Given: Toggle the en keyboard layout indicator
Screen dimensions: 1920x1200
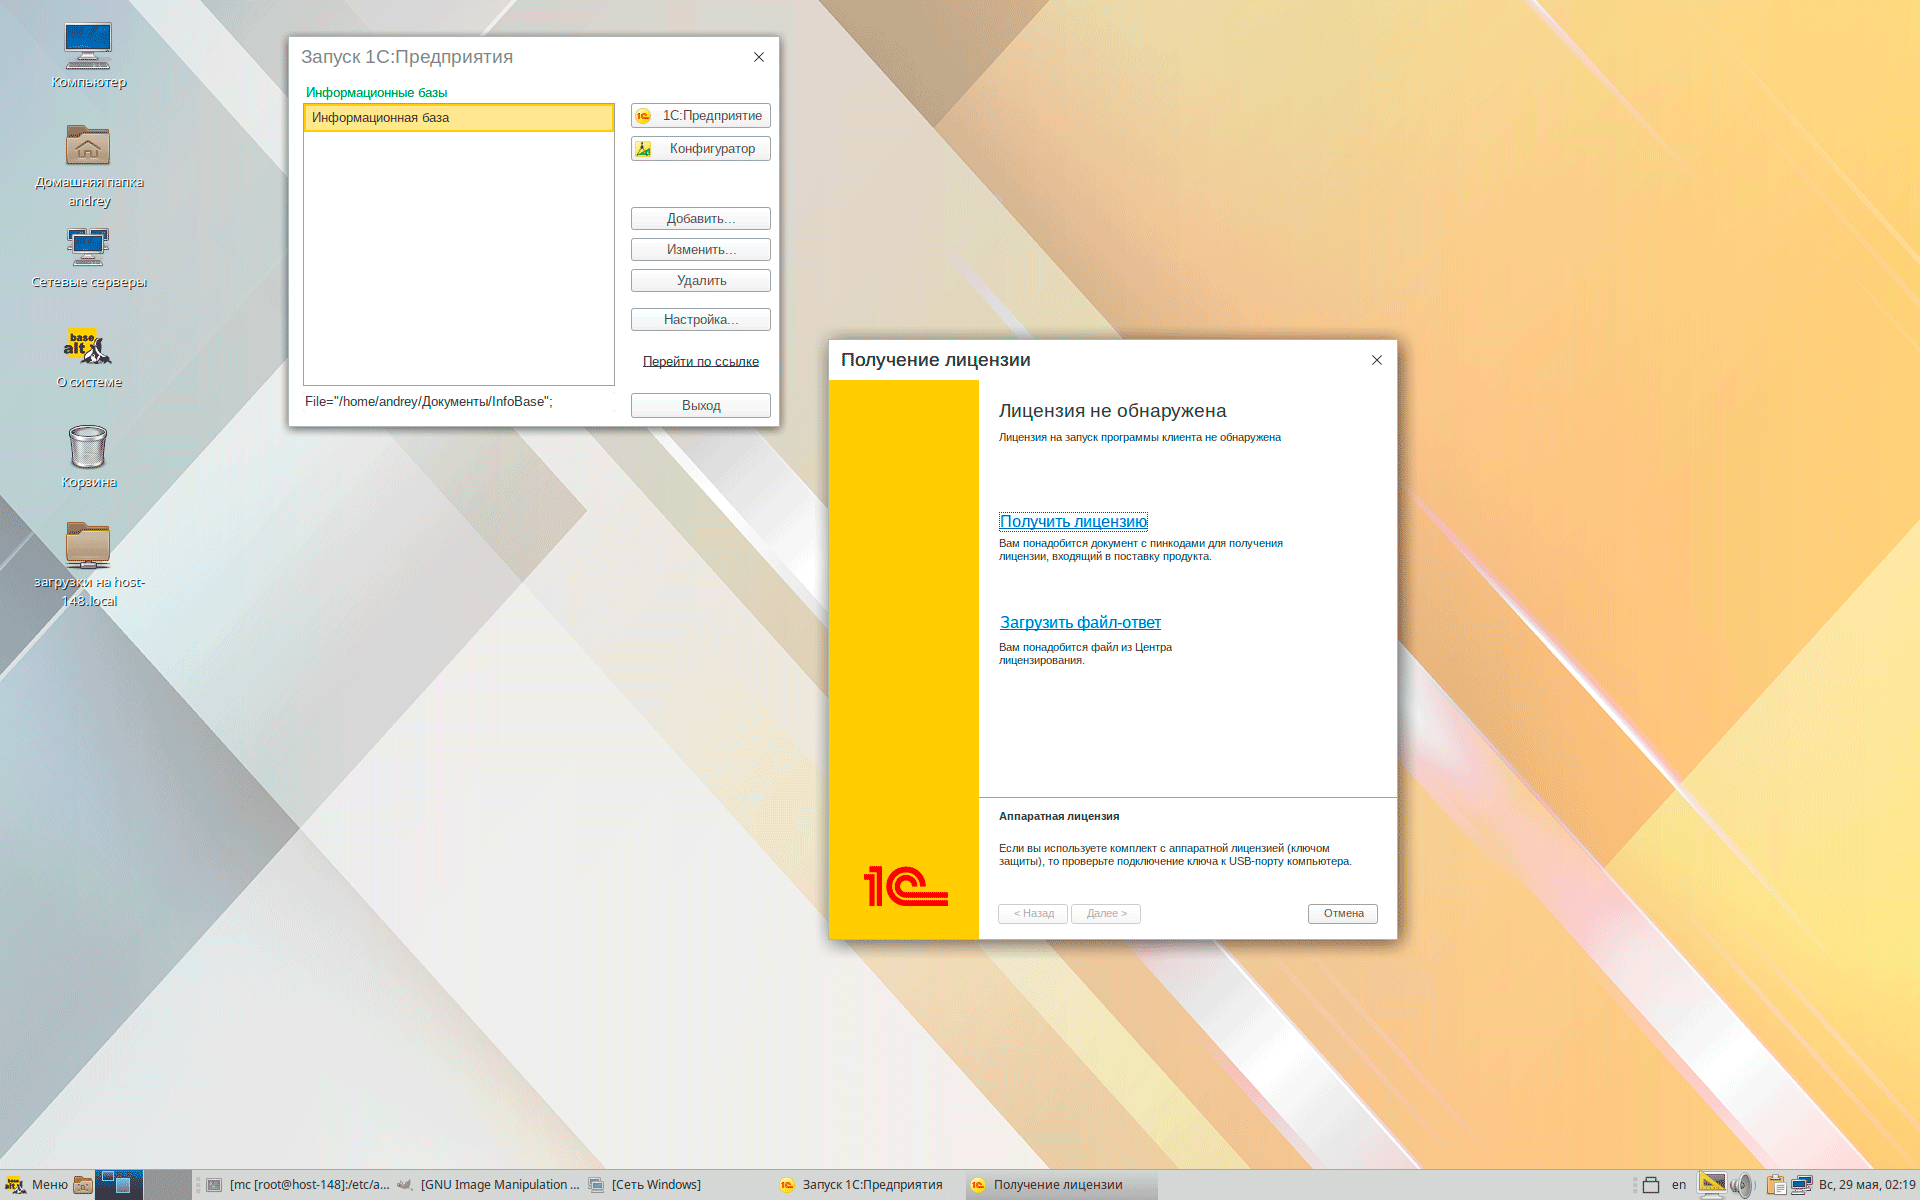Looking at the screenshot, I should point(1679,1185).
